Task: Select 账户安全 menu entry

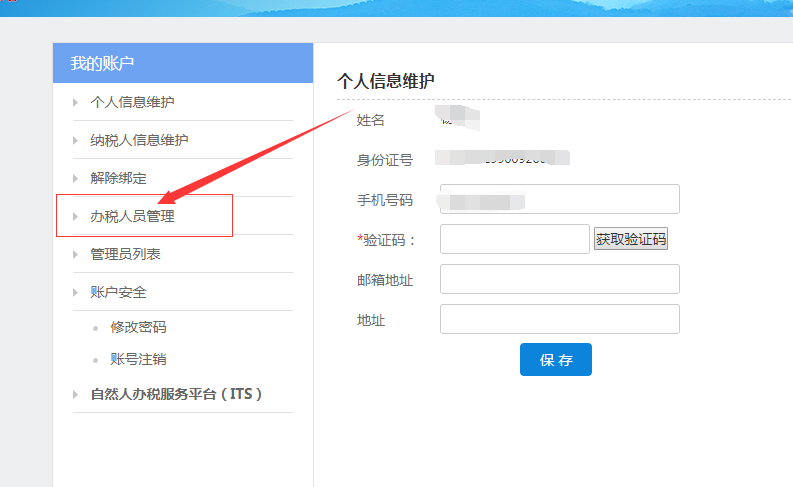Action: point(118,292)
